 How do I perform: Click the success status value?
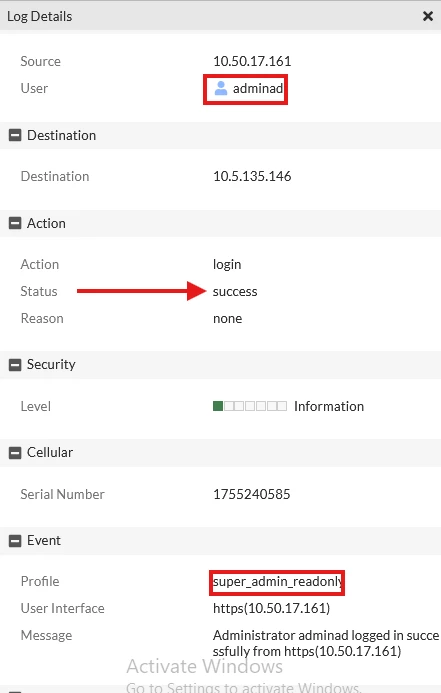tap(235, 292)
